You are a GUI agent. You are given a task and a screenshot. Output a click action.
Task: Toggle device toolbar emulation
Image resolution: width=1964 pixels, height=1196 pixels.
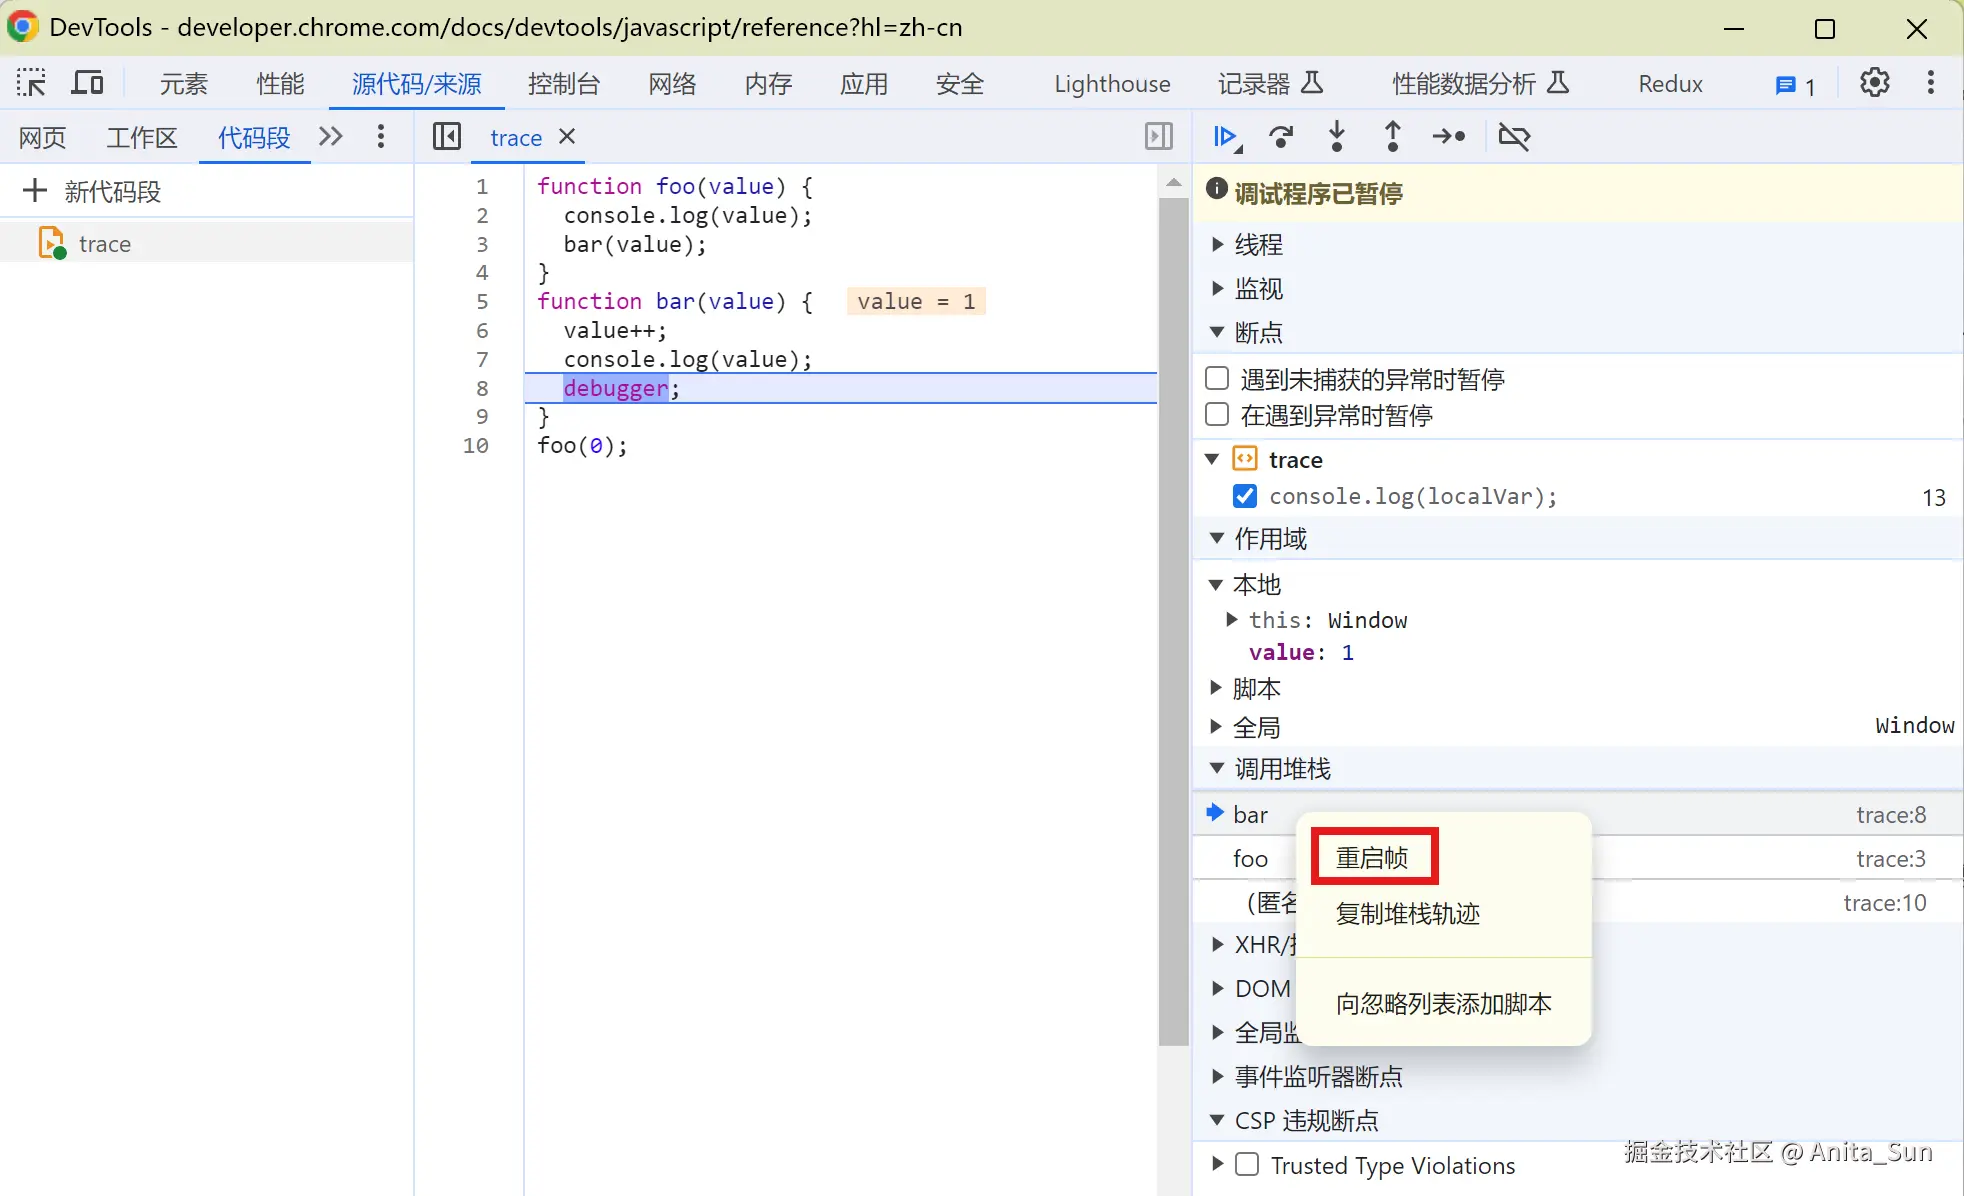[x=88, y=84]
